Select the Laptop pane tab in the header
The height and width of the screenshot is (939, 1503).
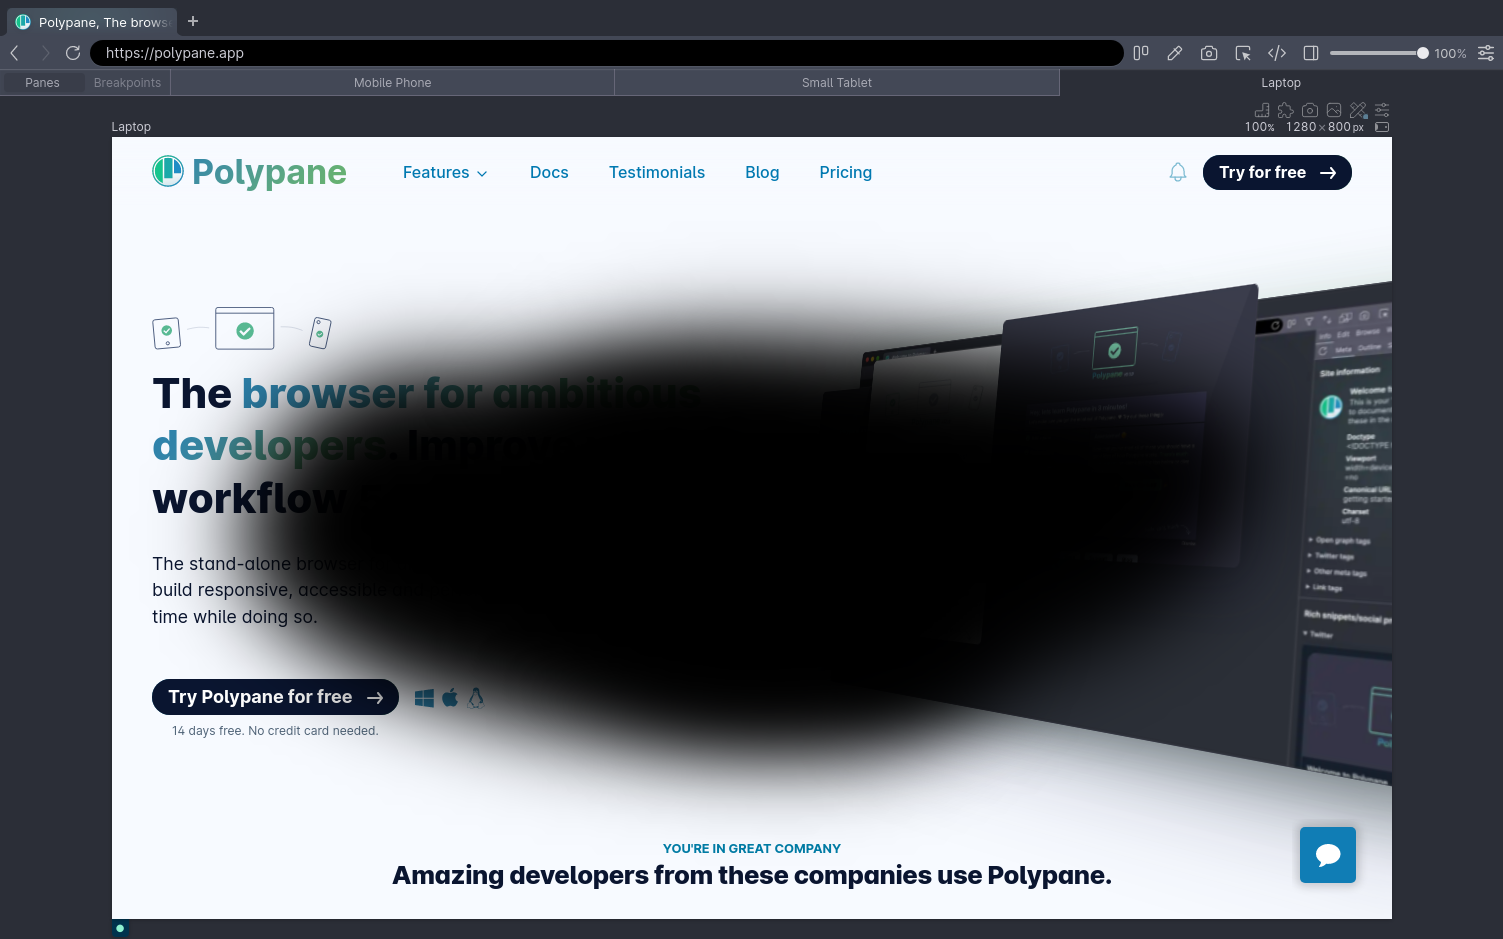click(x=1281, y=83)
